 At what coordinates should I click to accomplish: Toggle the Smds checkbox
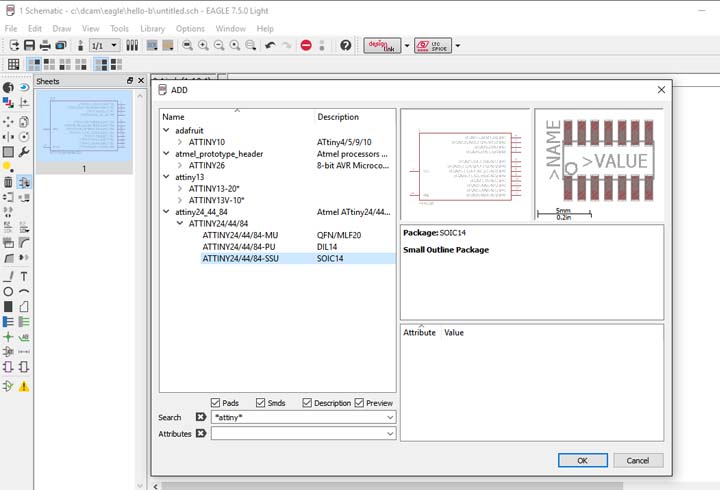point(260,403)
